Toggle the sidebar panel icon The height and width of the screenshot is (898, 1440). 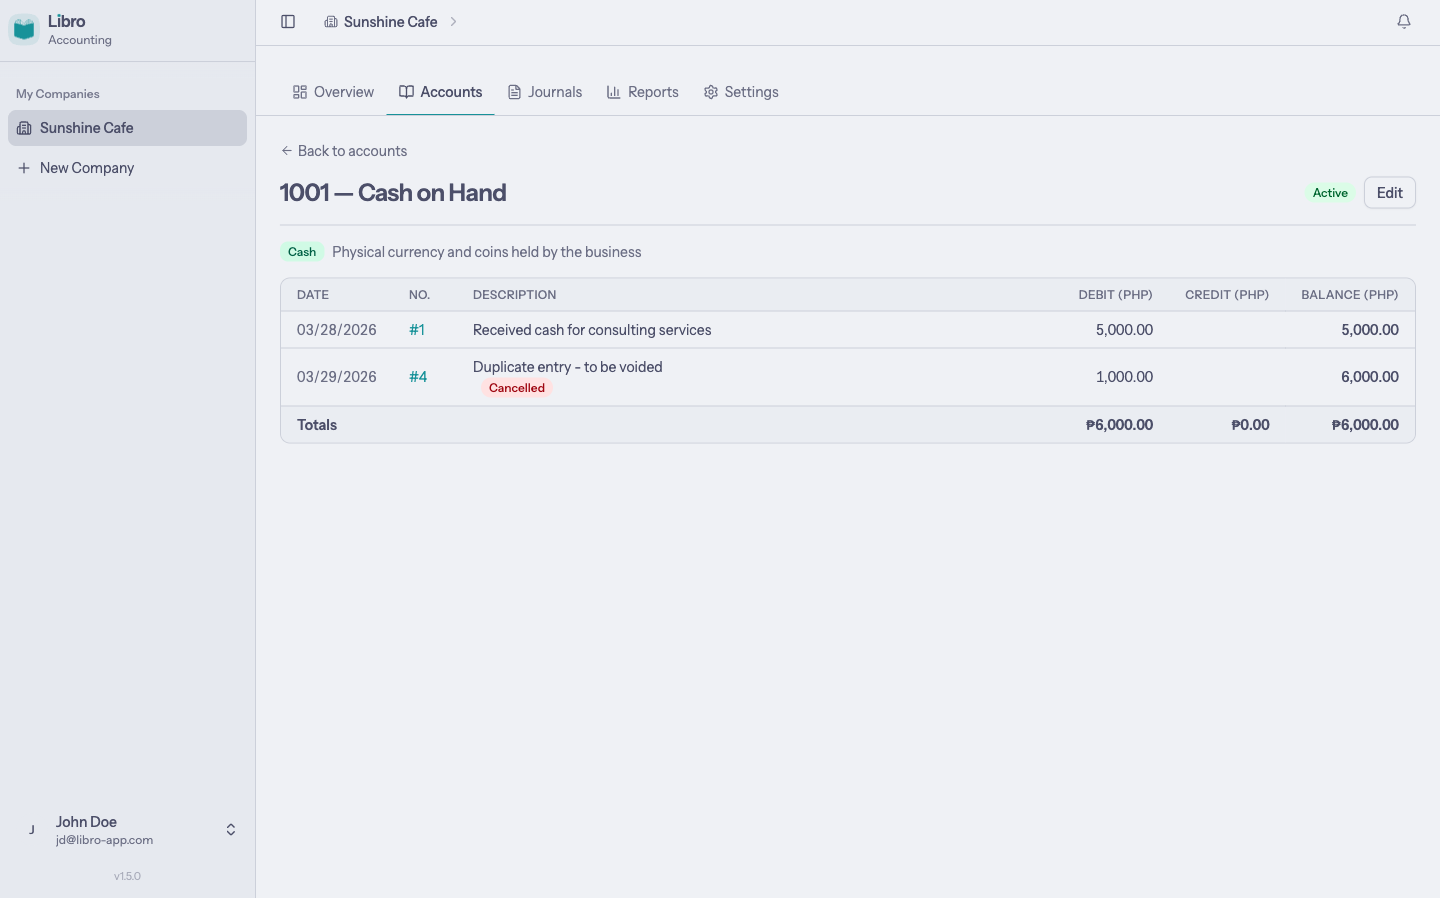tap(288, 21)
